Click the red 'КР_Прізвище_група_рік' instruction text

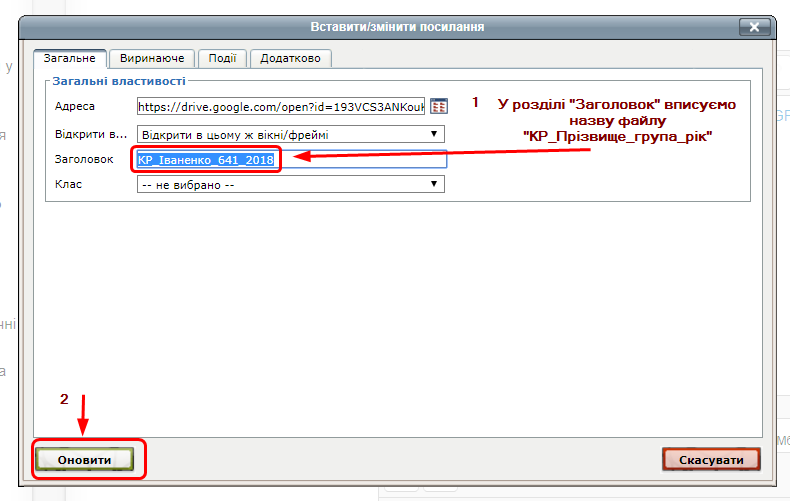point(615,136)
